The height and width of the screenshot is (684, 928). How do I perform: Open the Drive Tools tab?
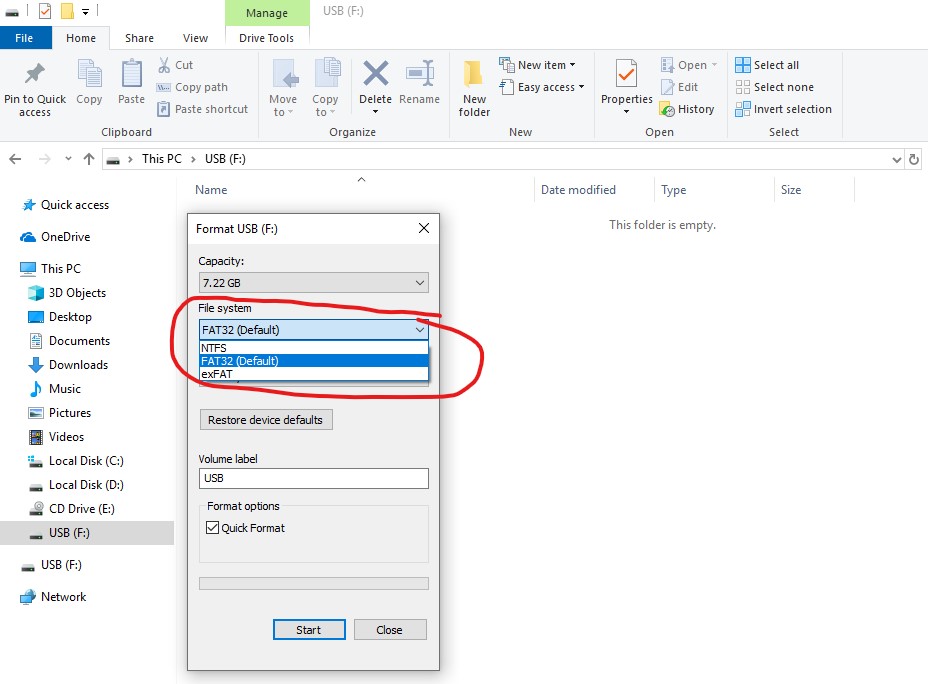point(266,38)
